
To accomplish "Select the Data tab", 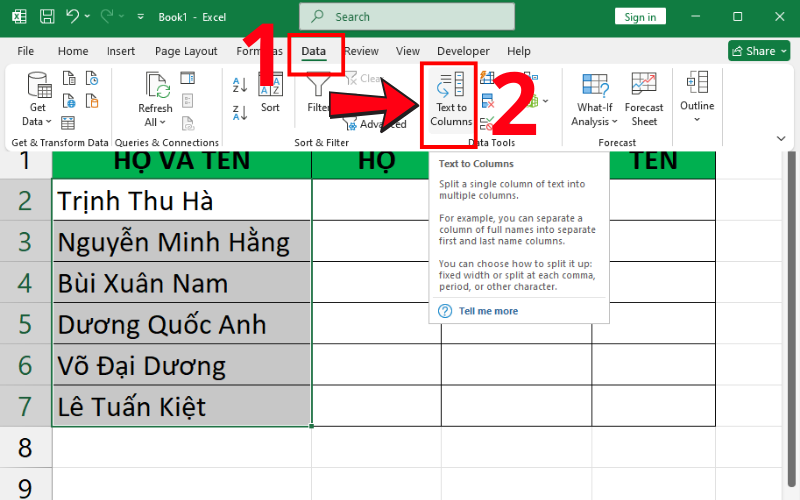I will tap(313, 51).
